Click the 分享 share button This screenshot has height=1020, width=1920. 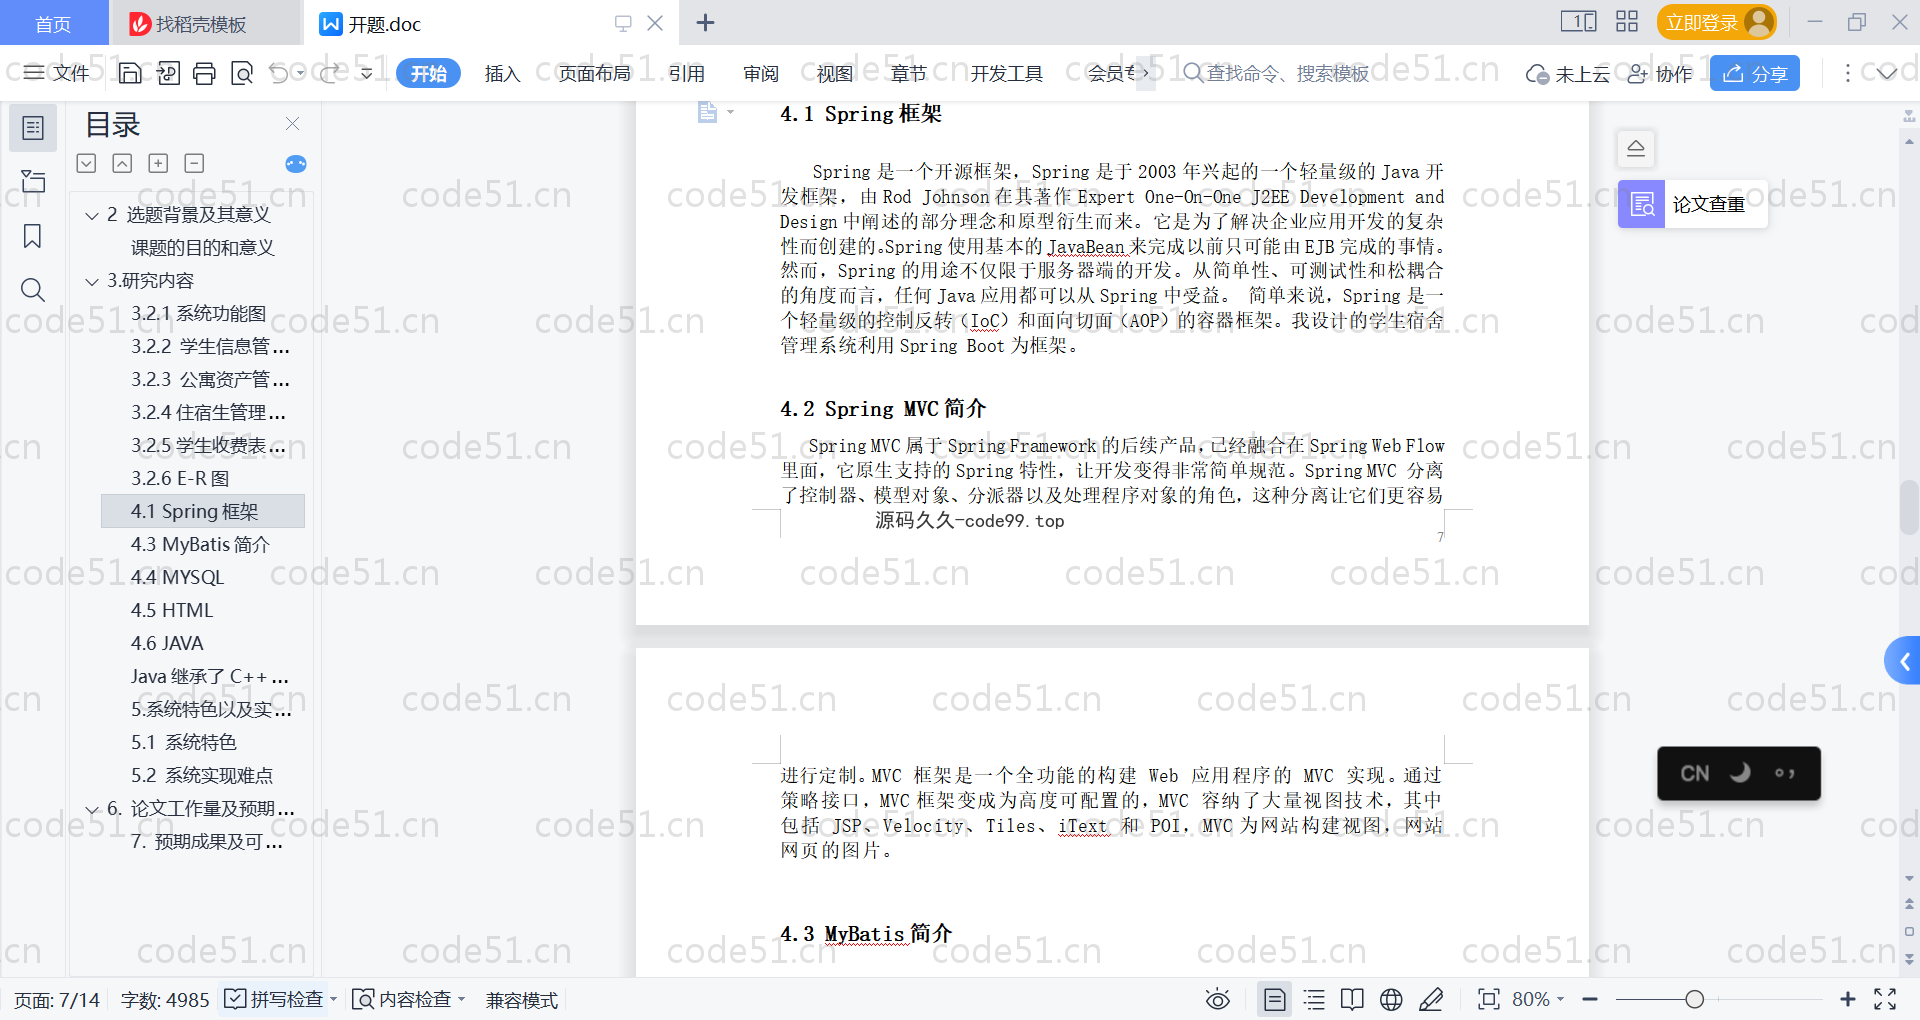pyautogui.click(x=1755, y=73)
